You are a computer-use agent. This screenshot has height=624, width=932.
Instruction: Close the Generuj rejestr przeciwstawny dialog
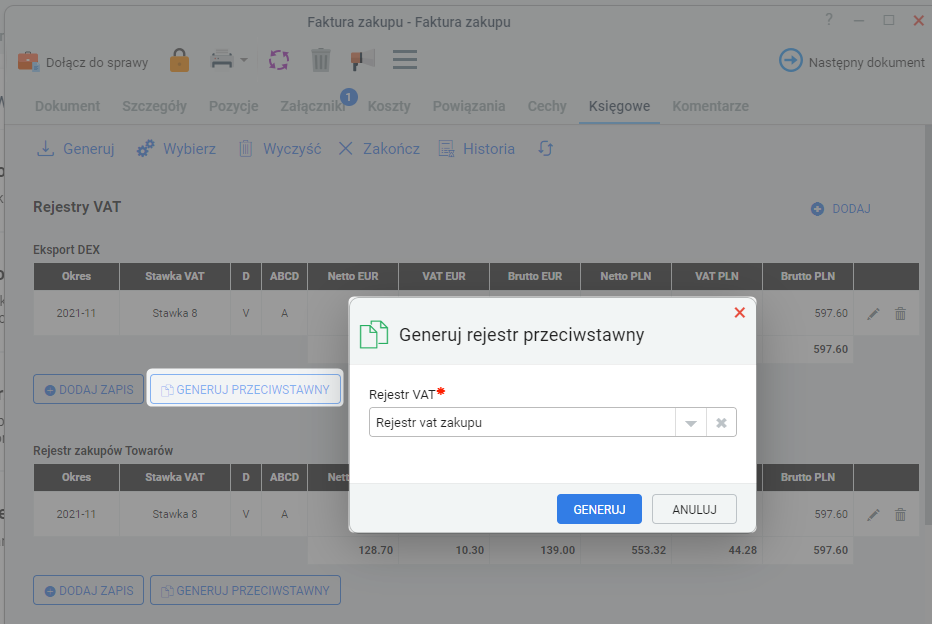(739, 313)
